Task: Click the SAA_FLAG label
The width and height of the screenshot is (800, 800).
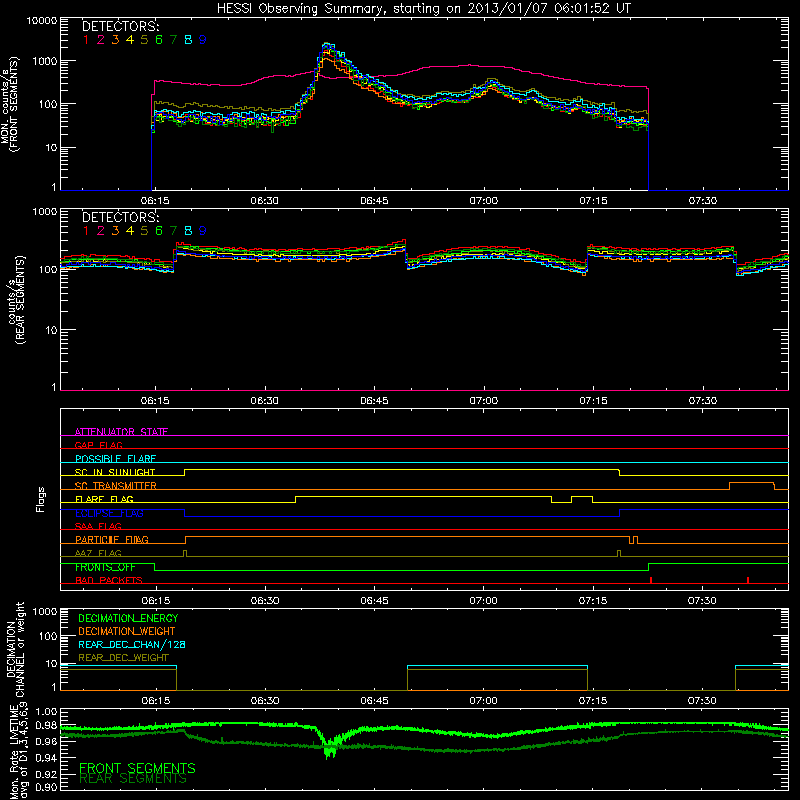Action: coord(98,526)
